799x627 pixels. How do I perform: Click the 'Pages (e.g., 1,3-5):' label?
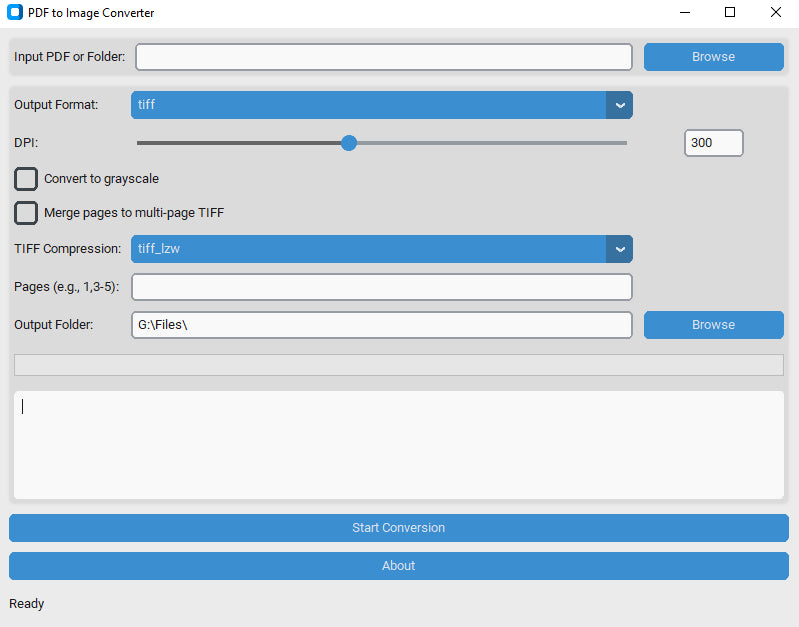point(66,287)
